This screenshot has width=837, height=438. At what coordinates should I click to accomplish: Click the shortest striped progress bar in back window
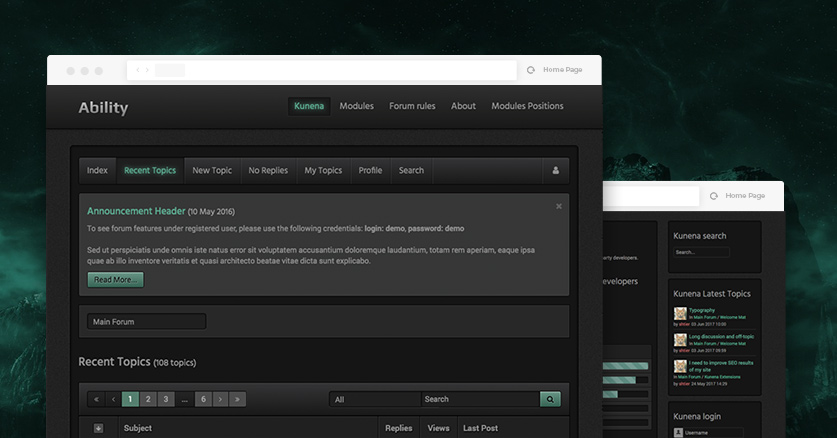(x=610, y=394)
